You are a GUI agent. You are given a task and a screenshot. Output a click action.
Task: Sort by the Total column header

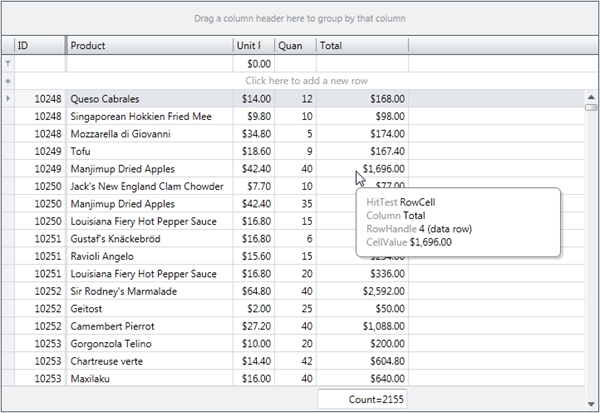362,46
